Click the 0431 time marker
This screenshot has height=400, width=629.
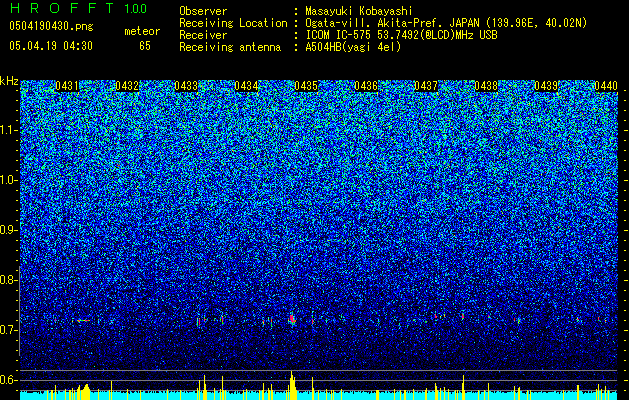pos(67,86)
